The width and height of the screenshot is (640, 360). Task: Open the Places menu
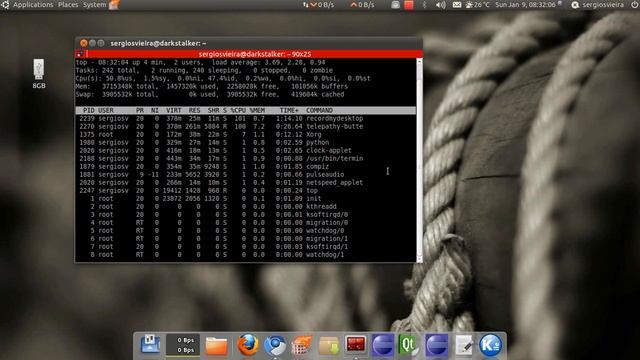point(68,4)
